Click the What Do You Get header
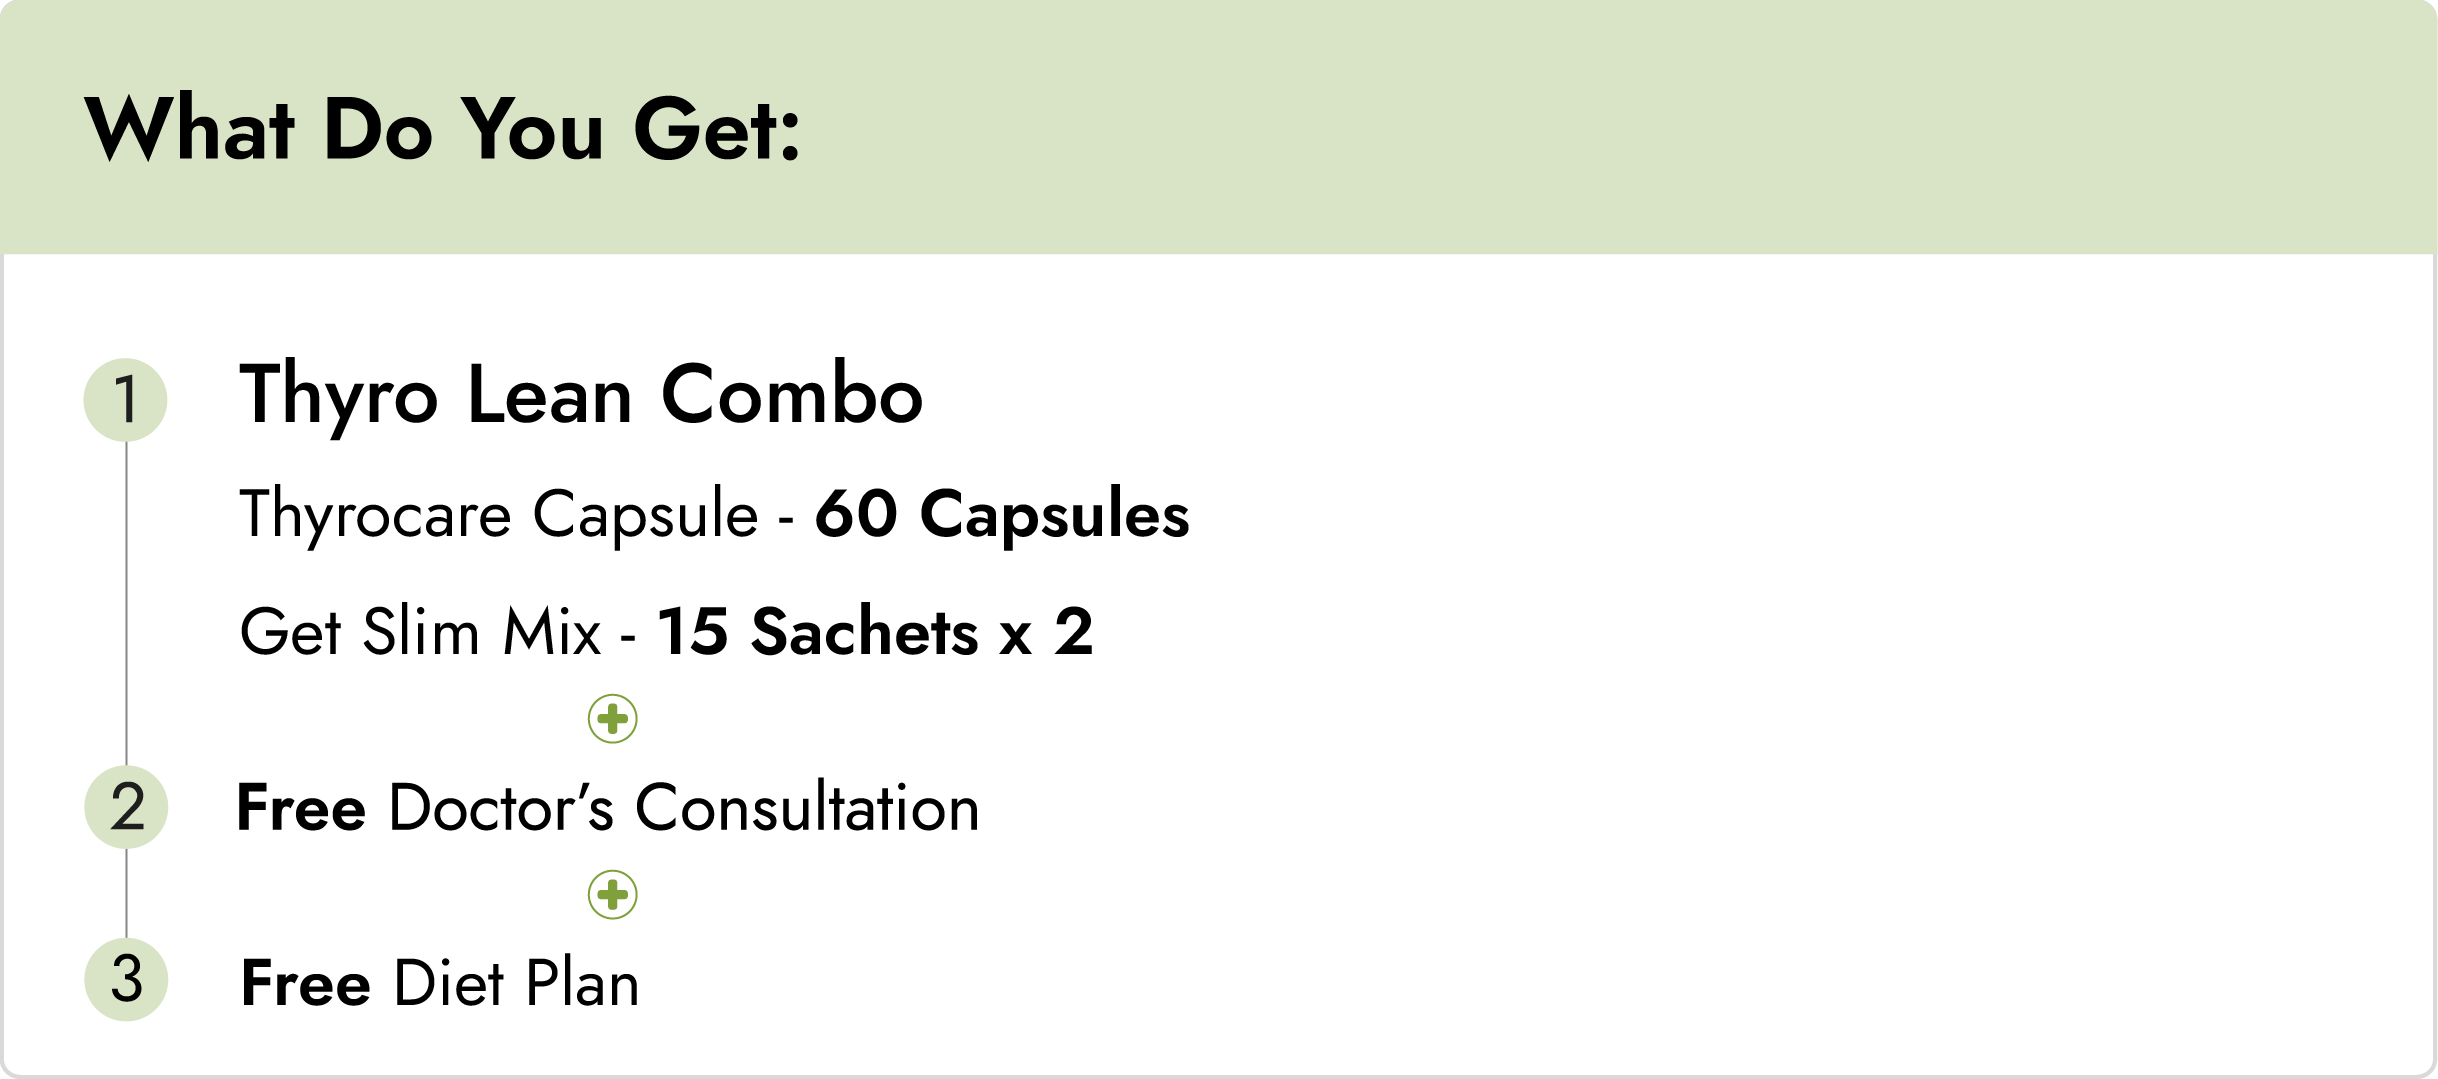This screenshot has width=2438, height=1079. [x=442, y=130]
